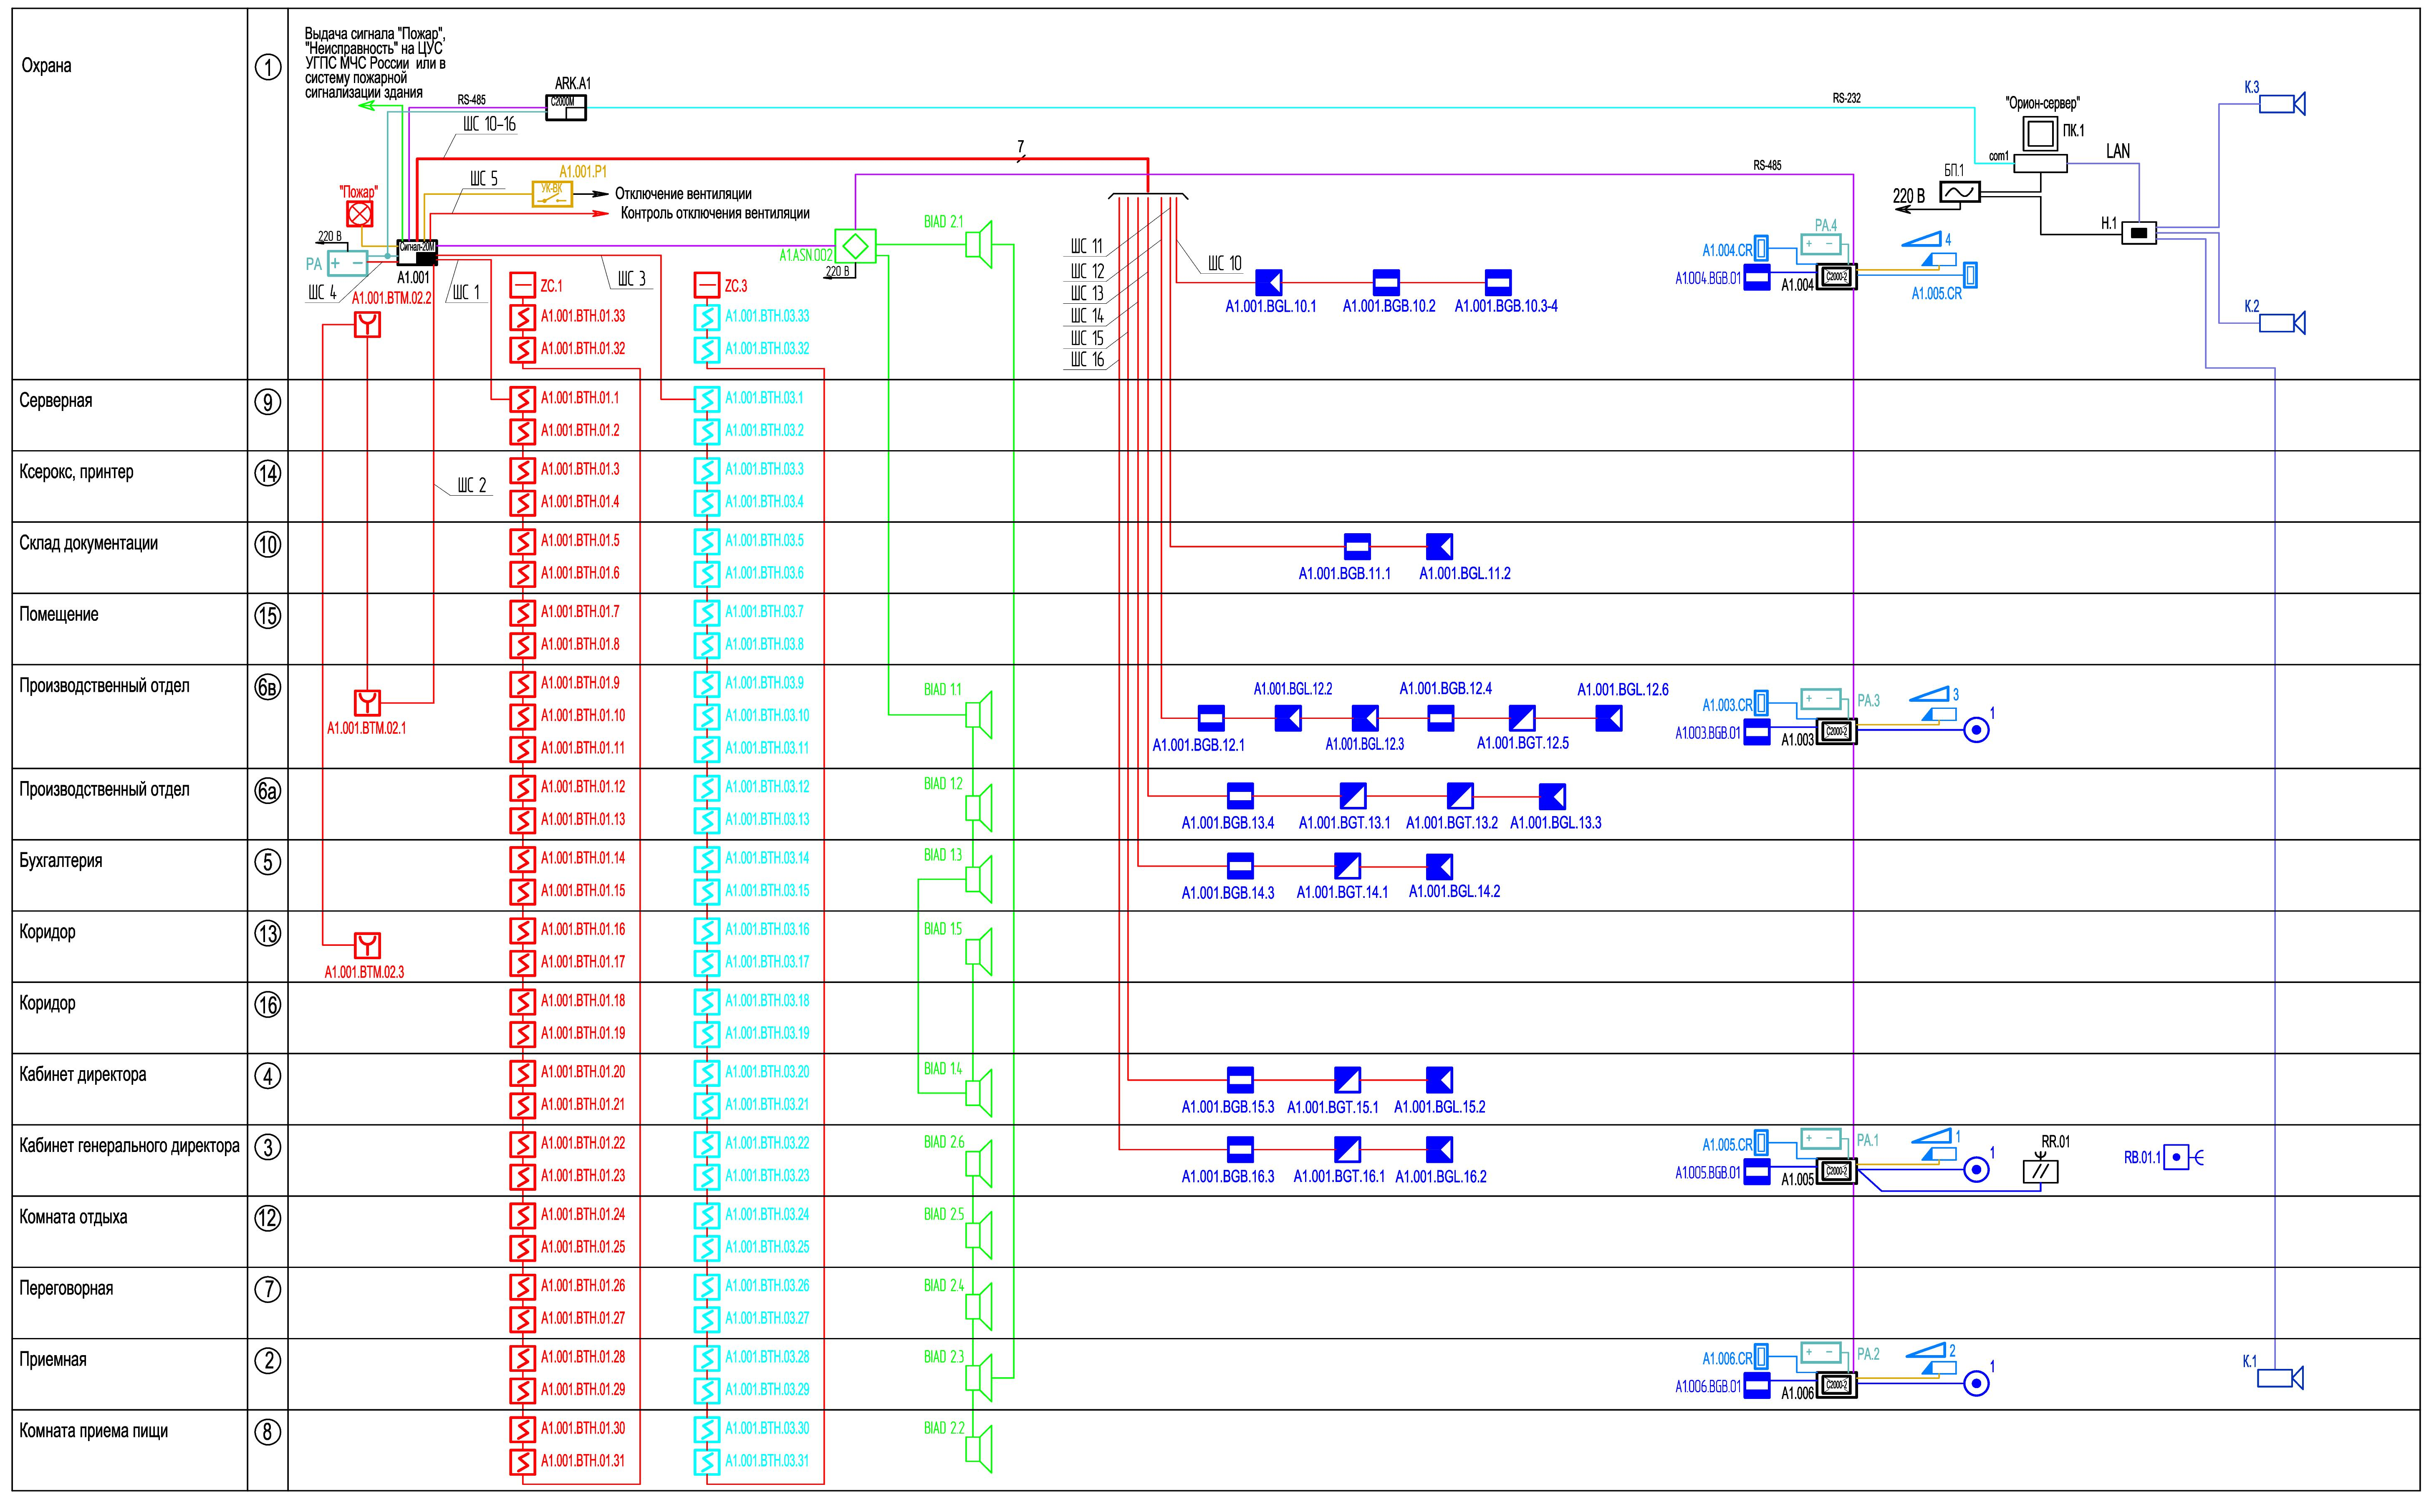Click the "Ксерокс, принтер" room label
The image size is (2434, 1512).
76,472
